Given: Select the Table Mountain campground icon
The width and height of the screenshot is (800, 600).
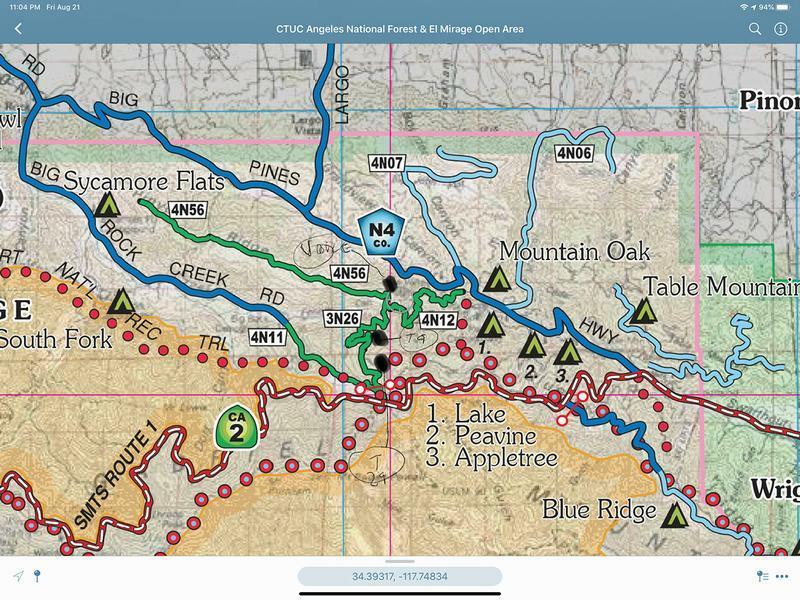Looking at the screenshot, I should coord(643,311).
